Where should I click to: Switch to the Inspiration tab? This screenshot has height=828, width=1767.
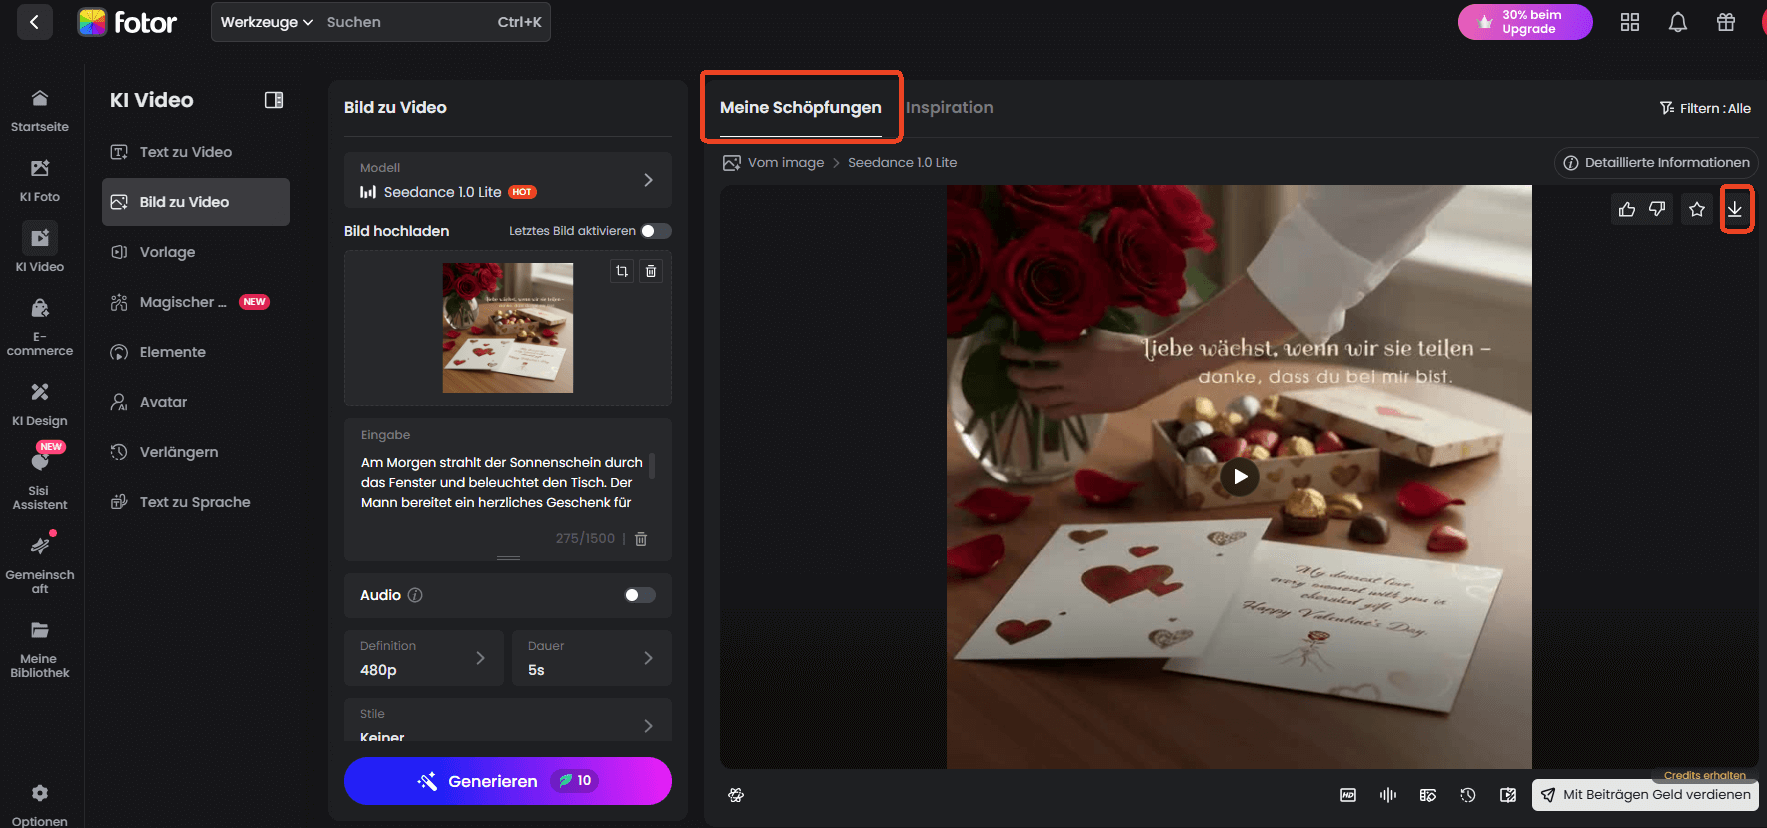[x=949, y=108]
